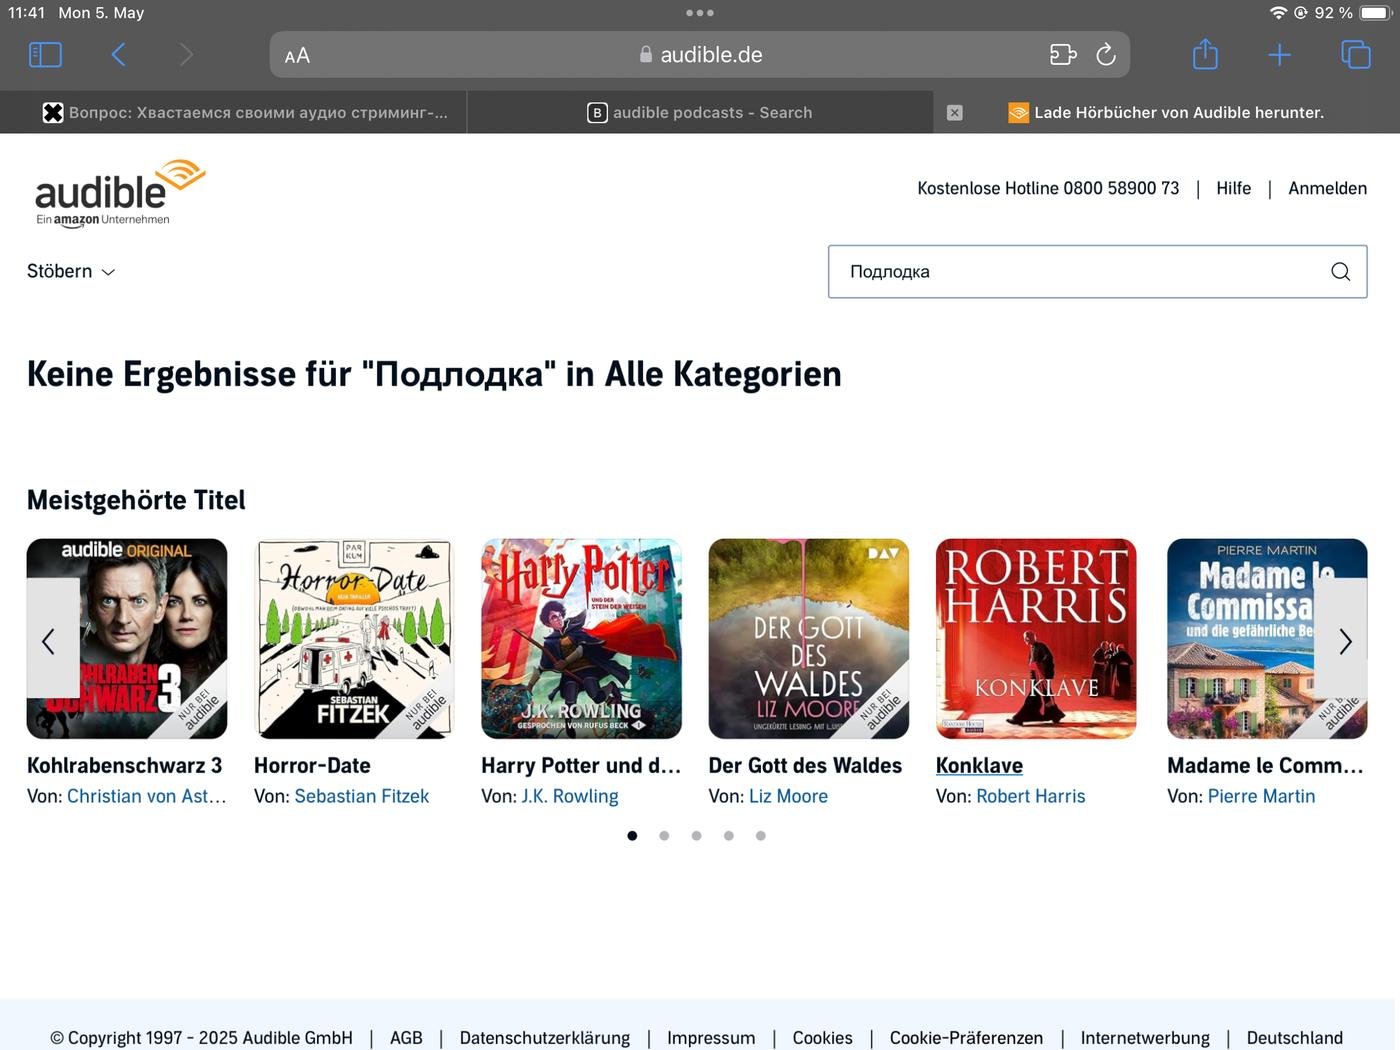Open the AGB footer link
Image resolution: width=1400 pixels, height=1050 pixels.
click(x=406, y=1038)
